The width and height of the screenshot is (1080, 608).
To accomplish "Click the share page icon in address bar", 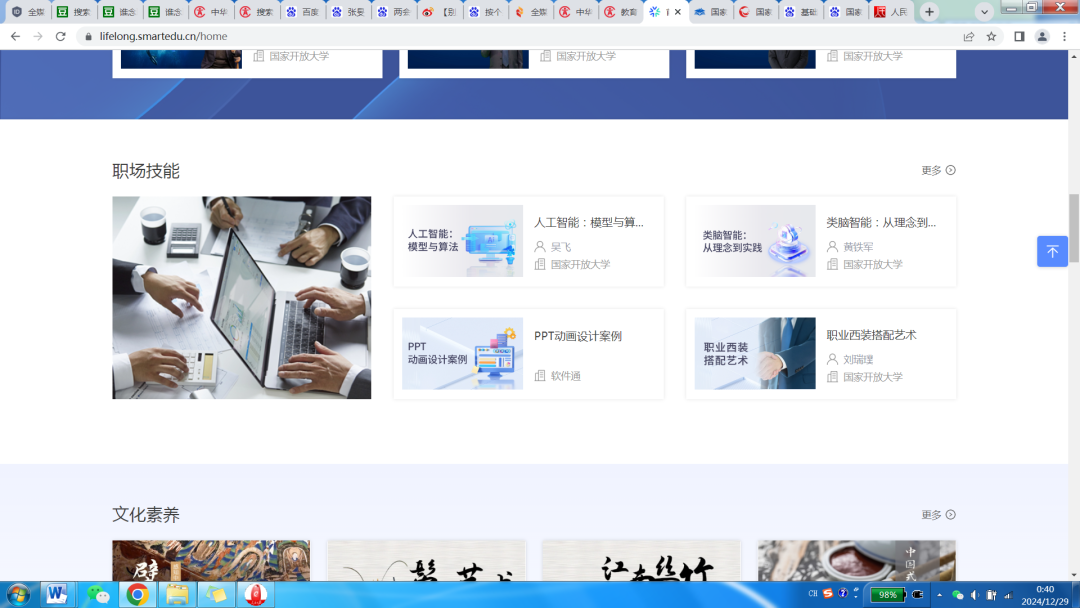I will (968, 36).
